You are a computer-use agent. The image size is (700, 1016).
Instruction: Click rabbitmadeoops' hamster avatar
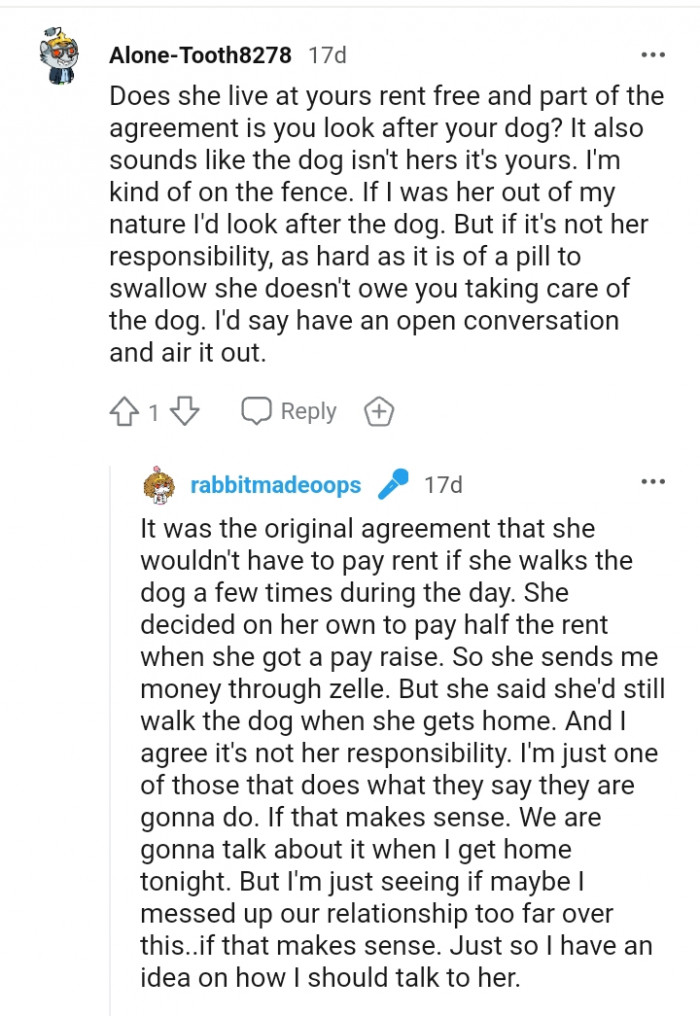160,485
